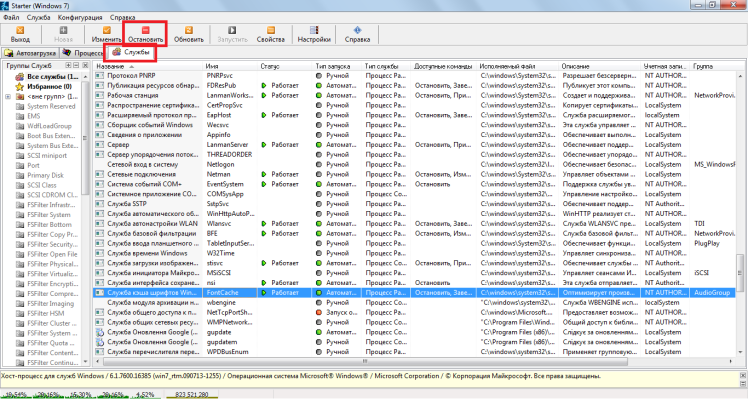Viewport: 748px width, 399px height.
Task: Sort by the Доступные команды column header
Action: [x=444, y=66]
